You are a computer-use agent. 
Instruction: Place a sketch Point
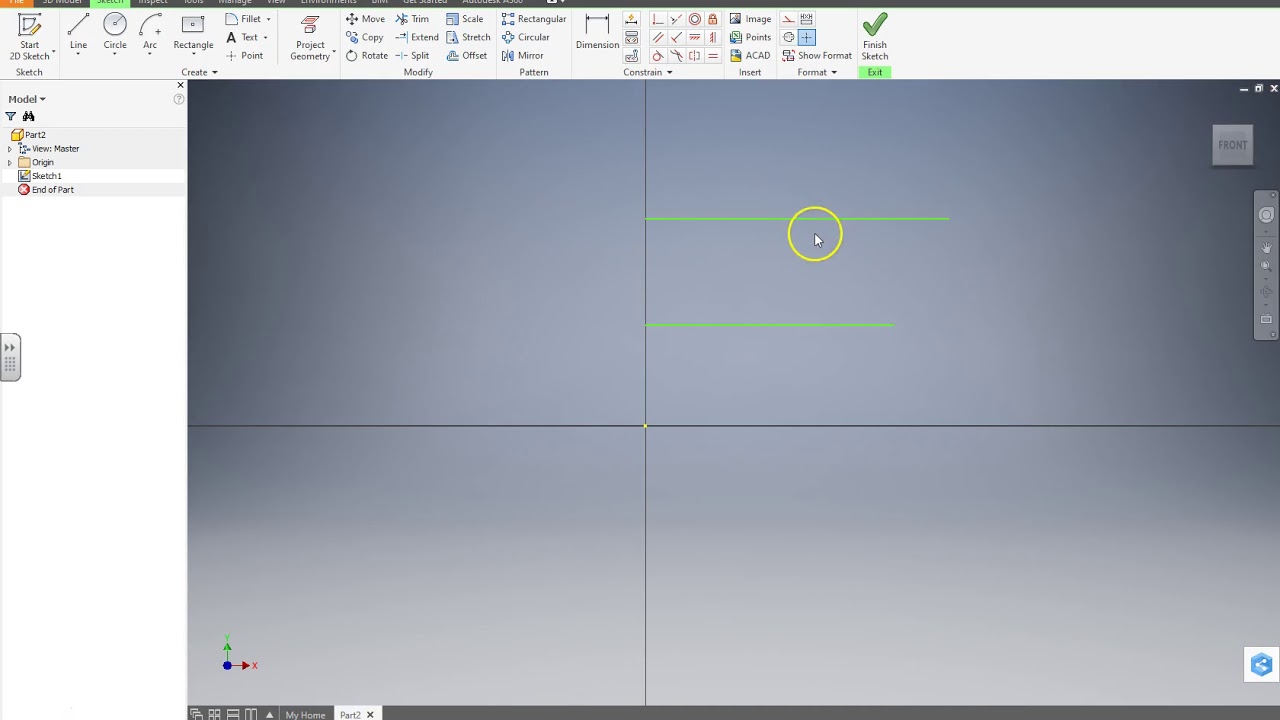point(244,56)
